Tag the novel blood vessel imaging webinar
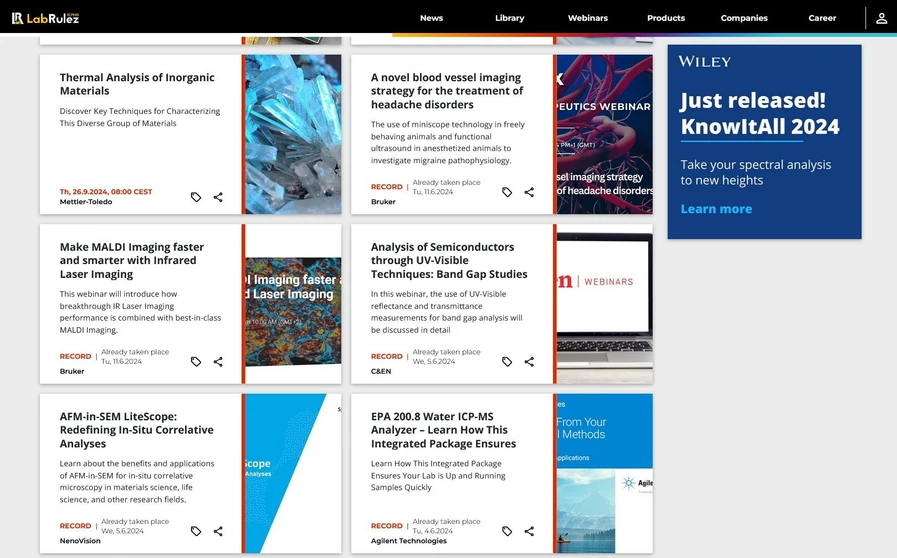The width and height of the screenshot is (897, 558). coord(507,192)
